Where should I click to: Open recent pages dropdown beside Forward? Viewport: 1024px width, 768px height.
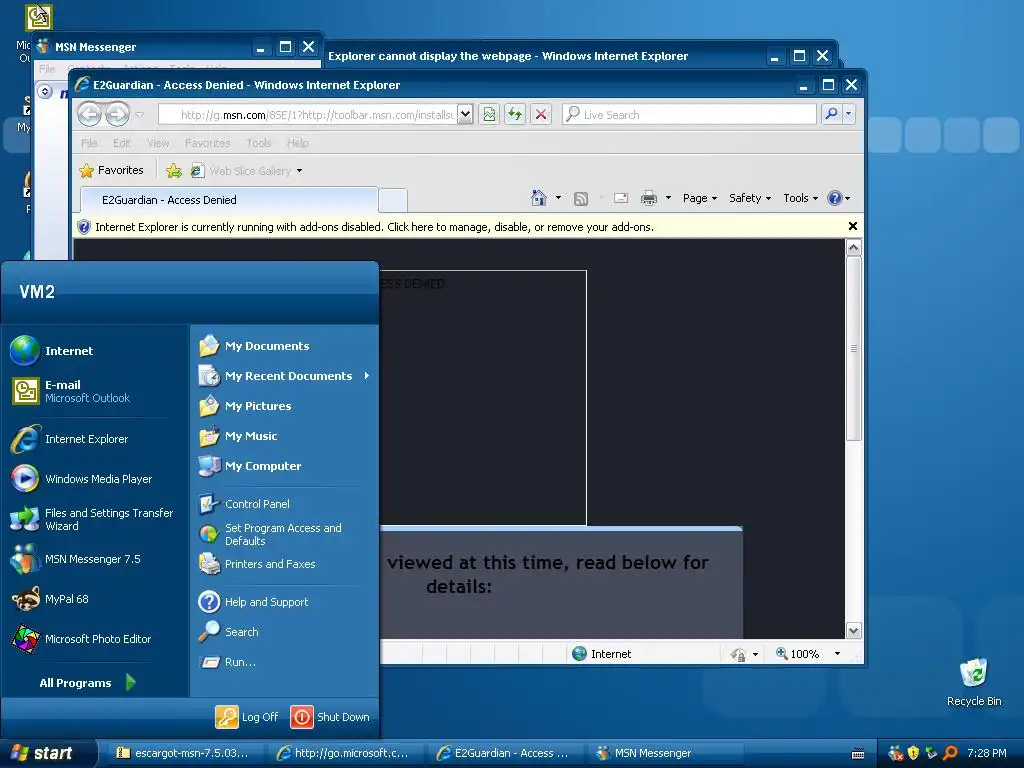point(139,114)
